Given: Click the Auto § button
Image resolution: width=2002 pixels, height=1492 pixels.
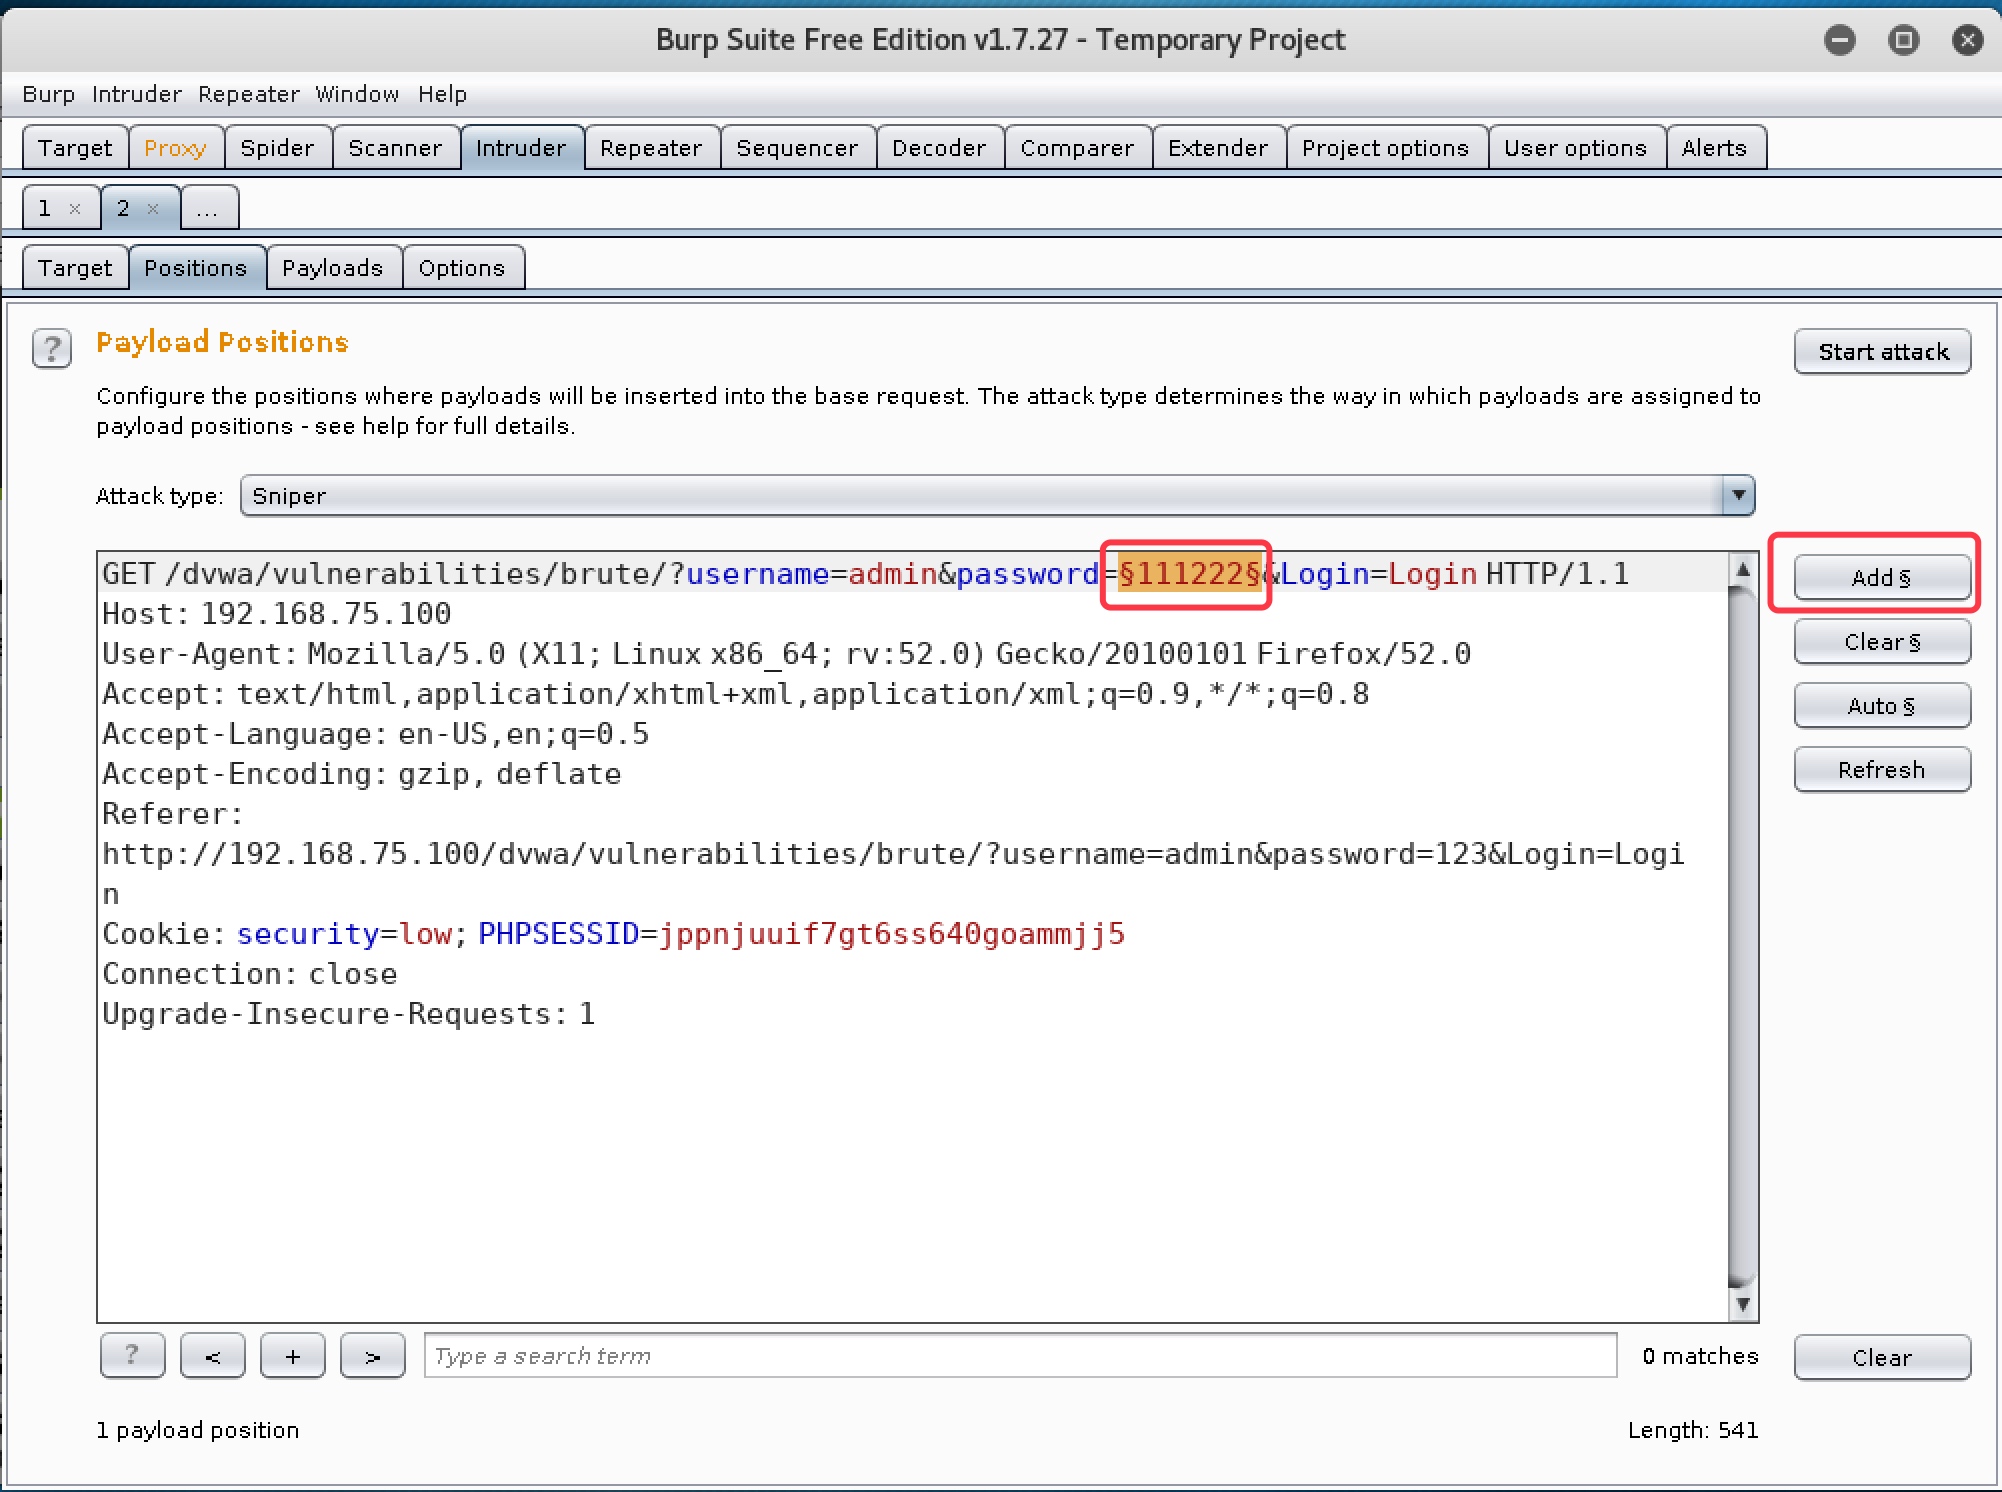Looking at the screenshot, I should click(x=1881, y=706).
